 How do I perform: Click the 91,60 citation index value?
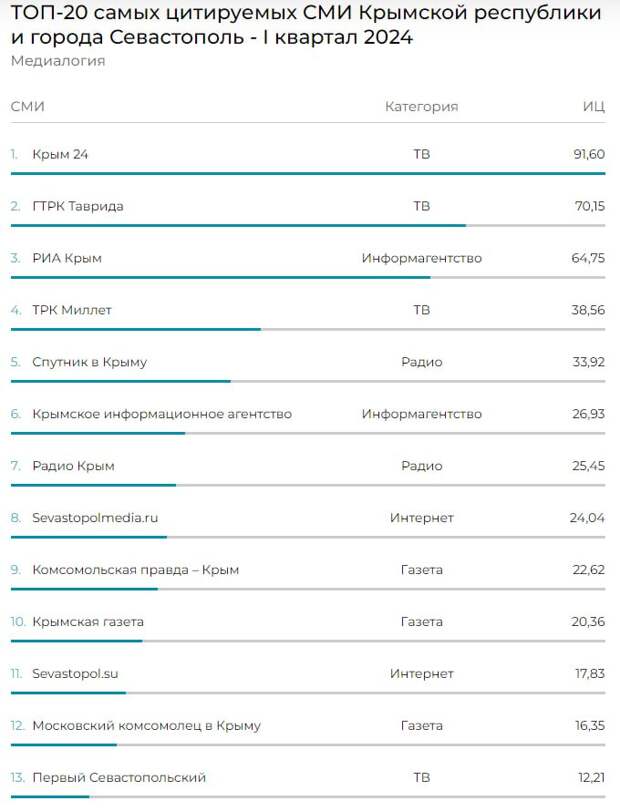(x=589, y=154)
